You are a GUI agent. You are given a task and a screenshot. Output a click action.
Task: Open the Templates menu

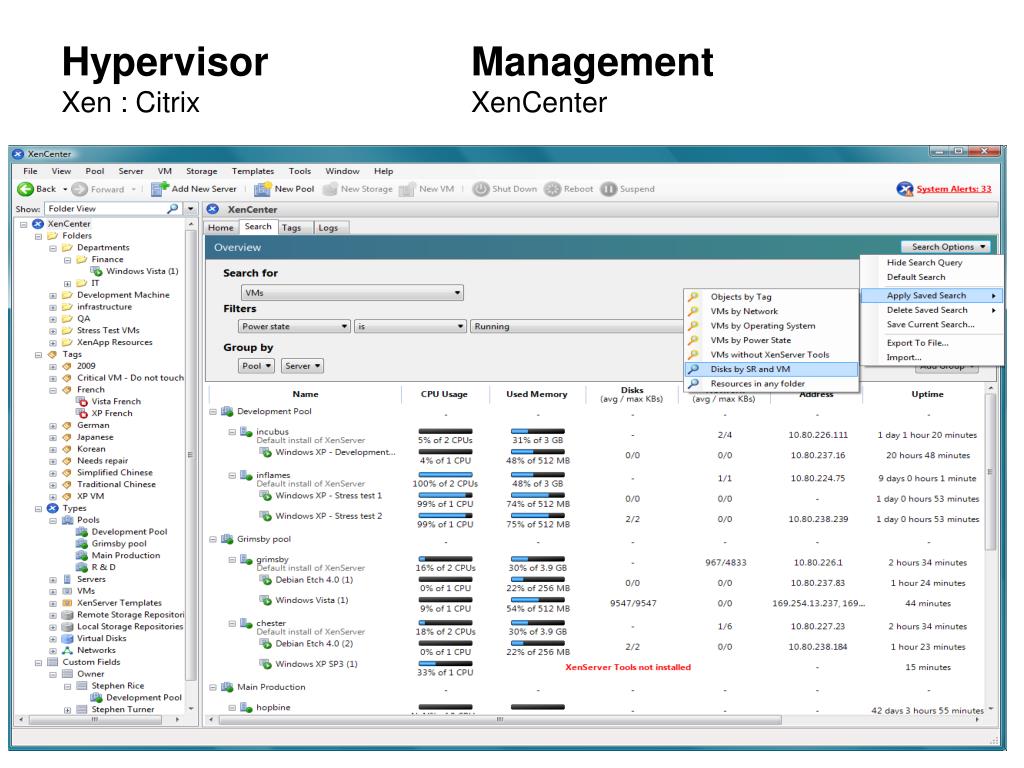(x=253, y=171)
